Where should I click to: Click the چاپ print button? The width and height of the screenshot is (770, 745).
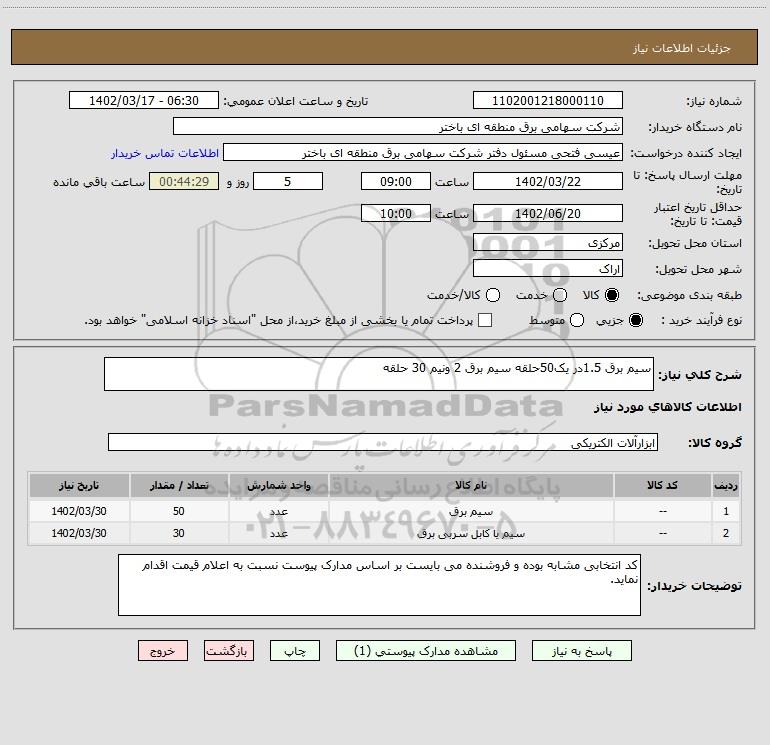click(295, 651)
